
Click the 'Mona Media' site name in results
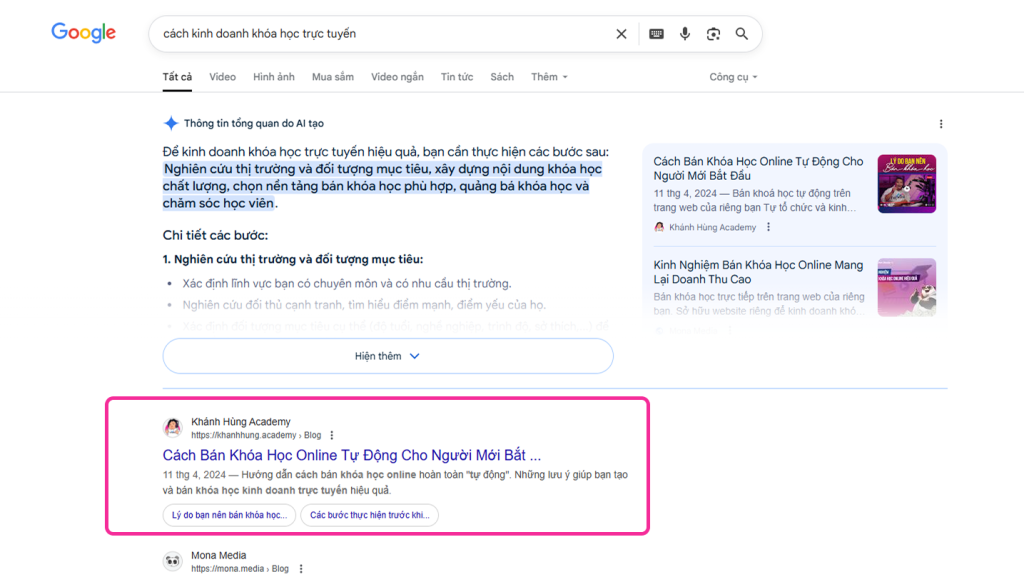coord(219,555)
